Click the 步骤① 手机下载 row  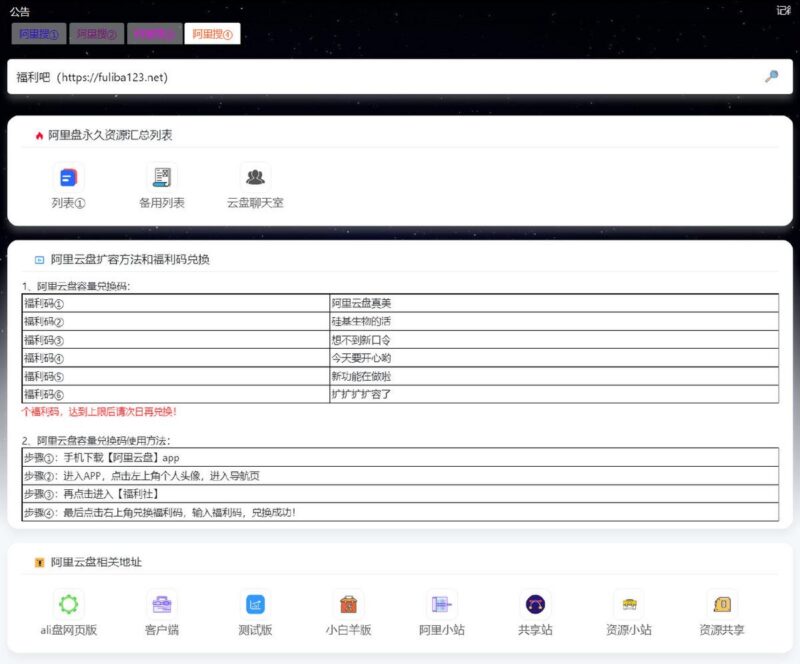(x=400, y=457)
